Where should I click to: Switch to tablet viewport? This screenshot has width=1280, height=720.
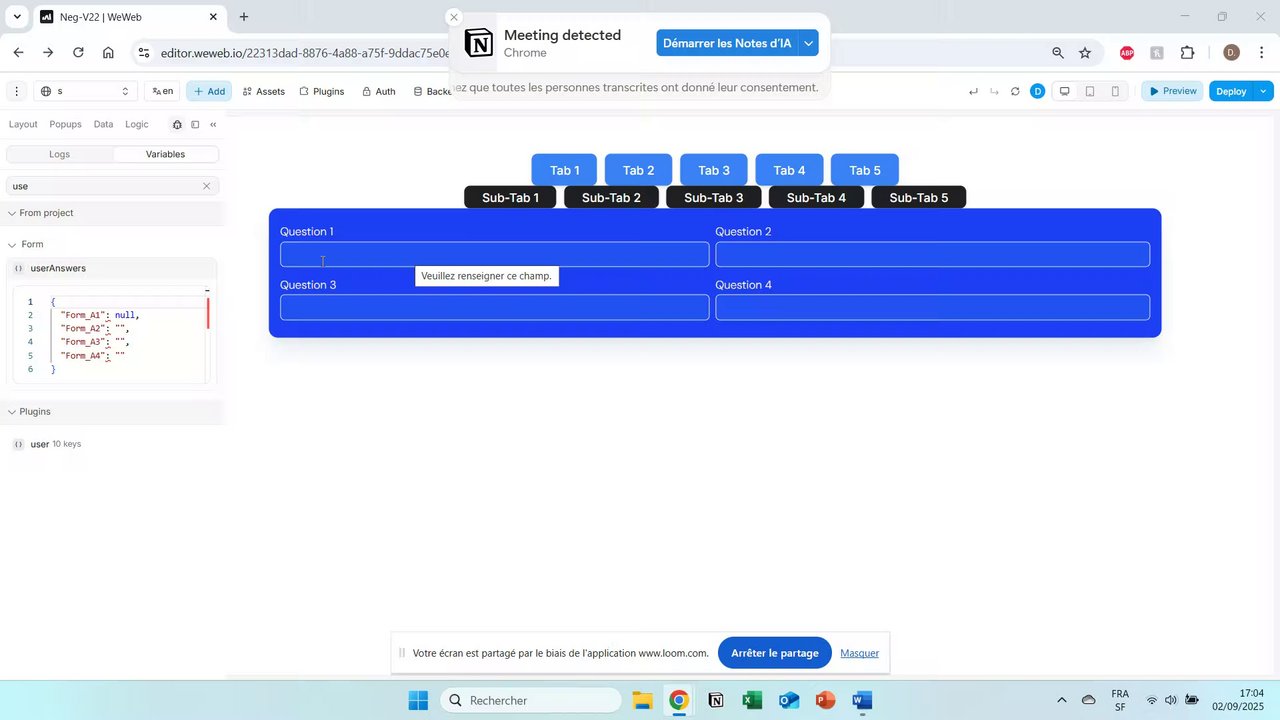coord(1090,92)
